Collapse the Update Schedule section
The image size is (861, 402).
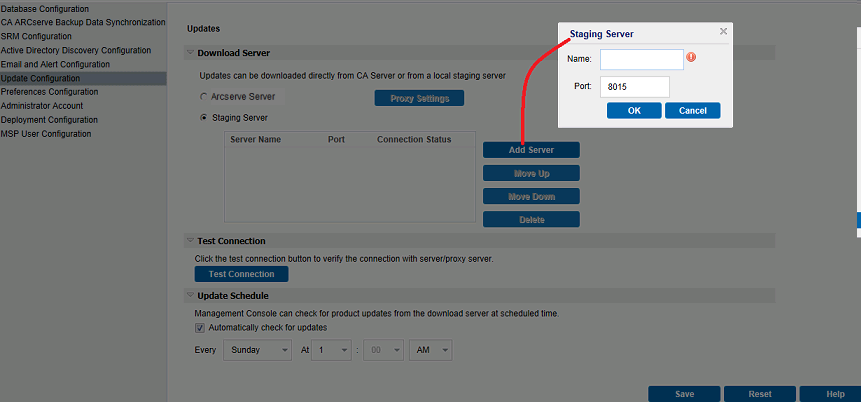pos(191,295)
